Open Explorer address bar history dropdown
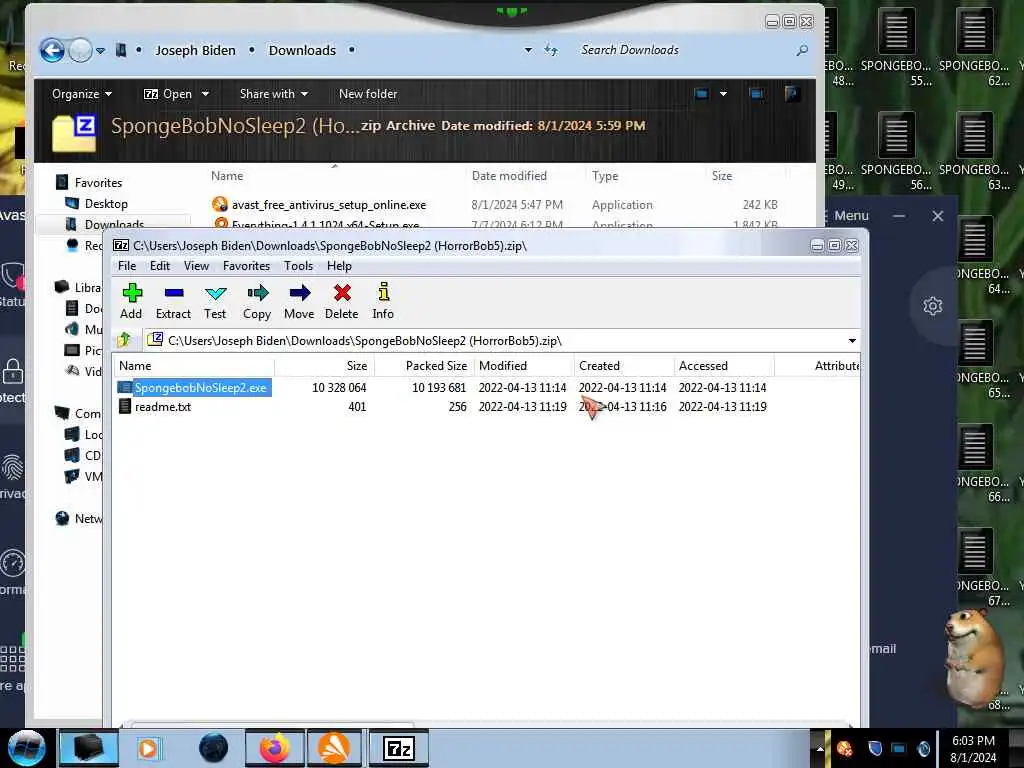Viewport: 1024px width, 768px height. tap(528, 50)
